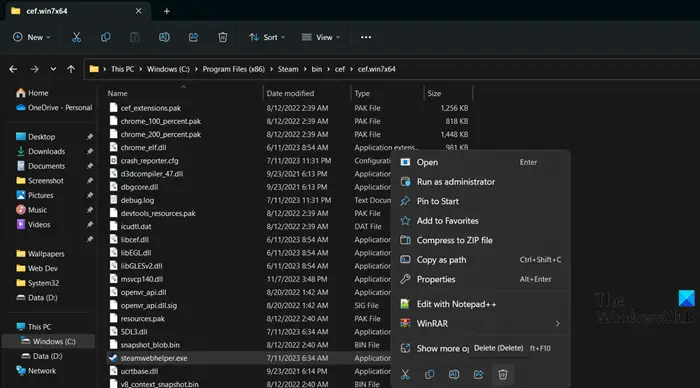This screenshot has width=700, height=388.
Task: Choose Open from the context menu
Action: click(480, 163)
